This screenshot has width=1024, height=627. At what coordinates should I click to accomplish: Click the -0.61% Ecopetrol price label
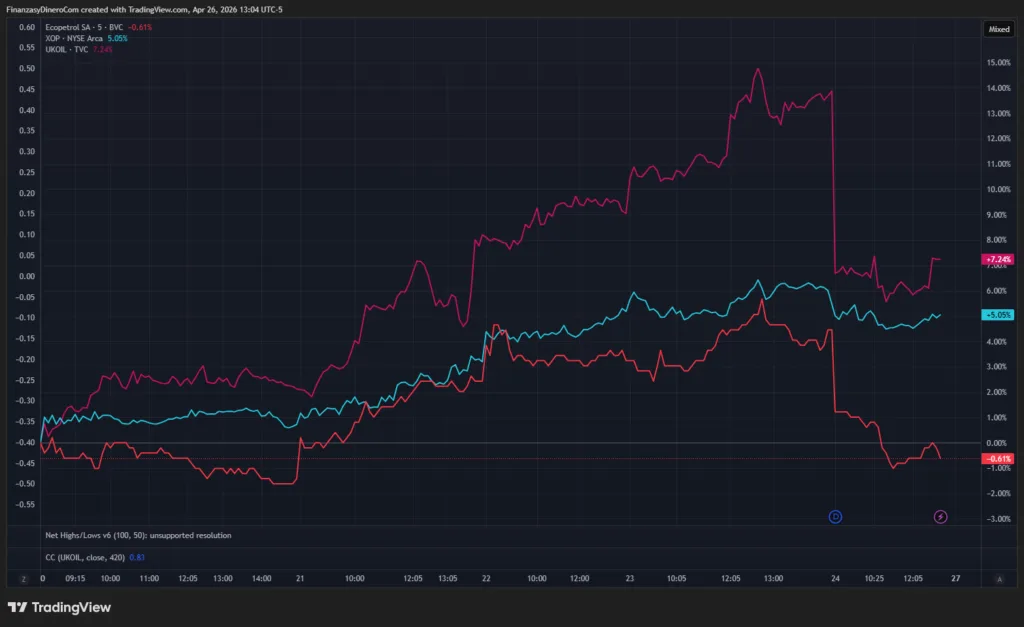pos(999,459)
